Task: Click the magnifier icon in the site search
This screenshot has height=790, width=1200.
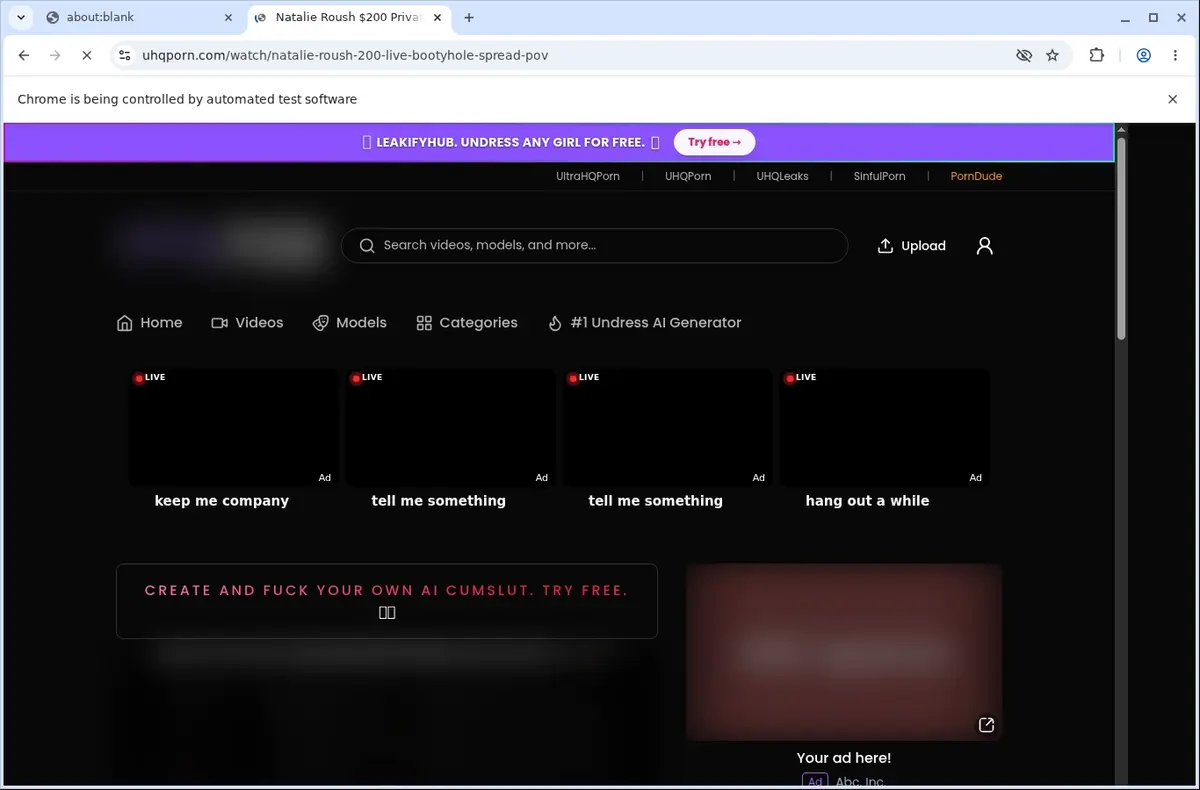Action: (x=367, y=245)
